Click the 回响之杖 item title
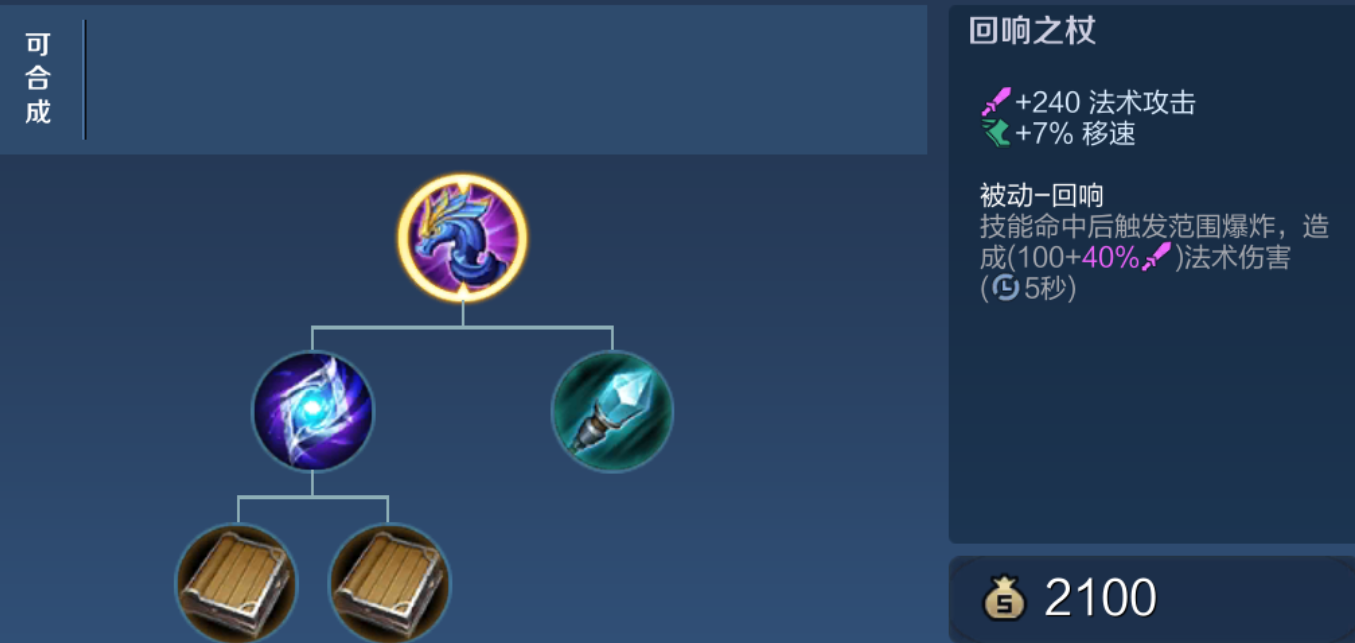The image size is (1355, 643). click(x=1032, y=31)
